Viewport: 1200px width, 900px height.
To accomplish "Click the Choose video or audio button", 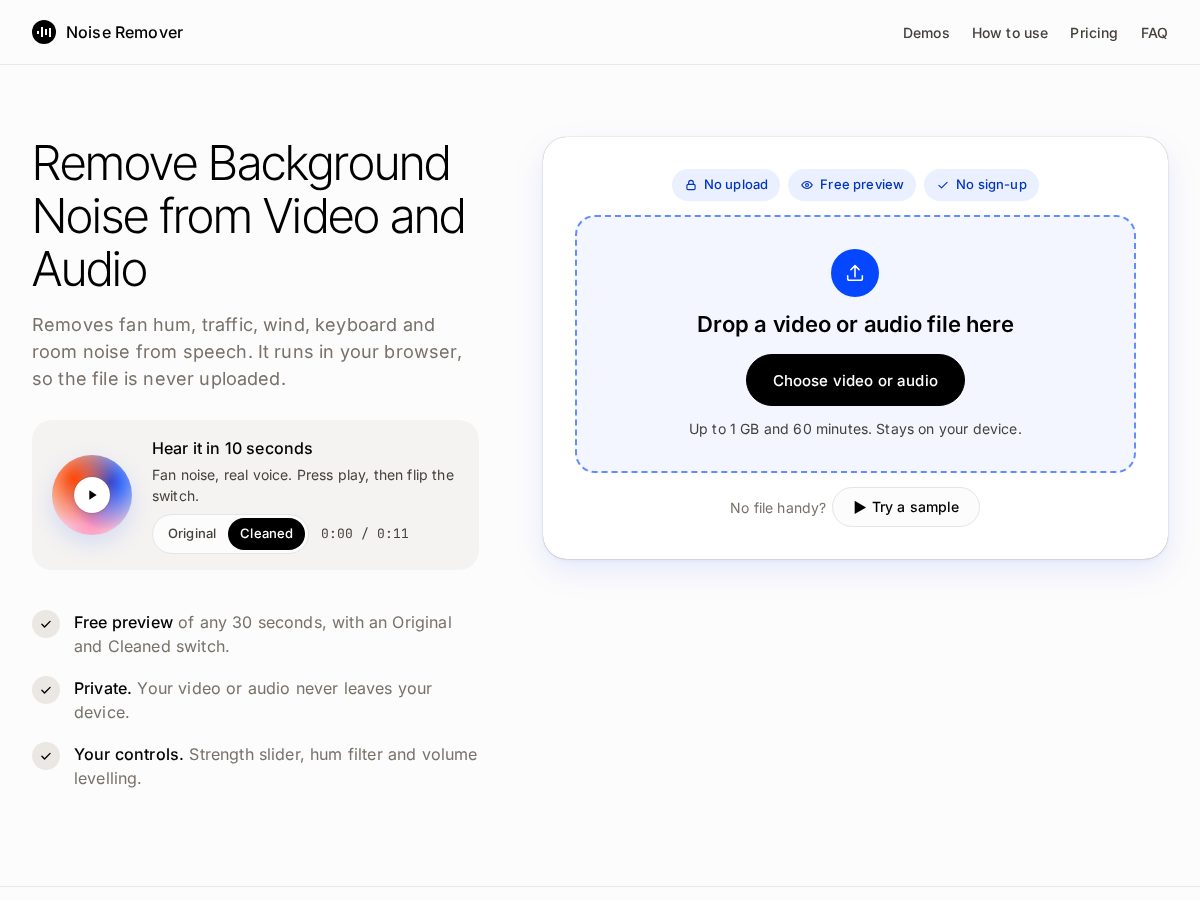I will click(x=855, y=380).
